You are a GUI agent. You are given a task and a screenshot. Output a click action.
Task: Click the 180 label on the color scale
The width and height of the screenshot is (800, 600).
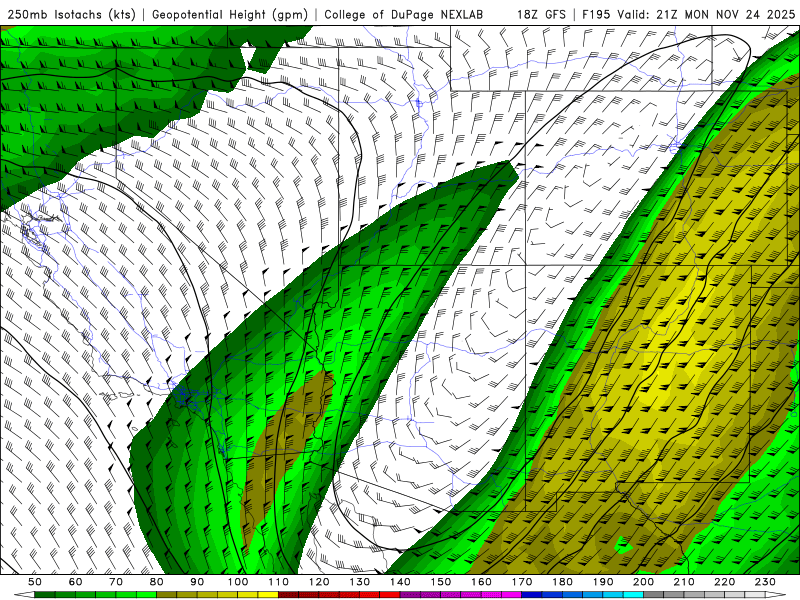pos(562,582)
